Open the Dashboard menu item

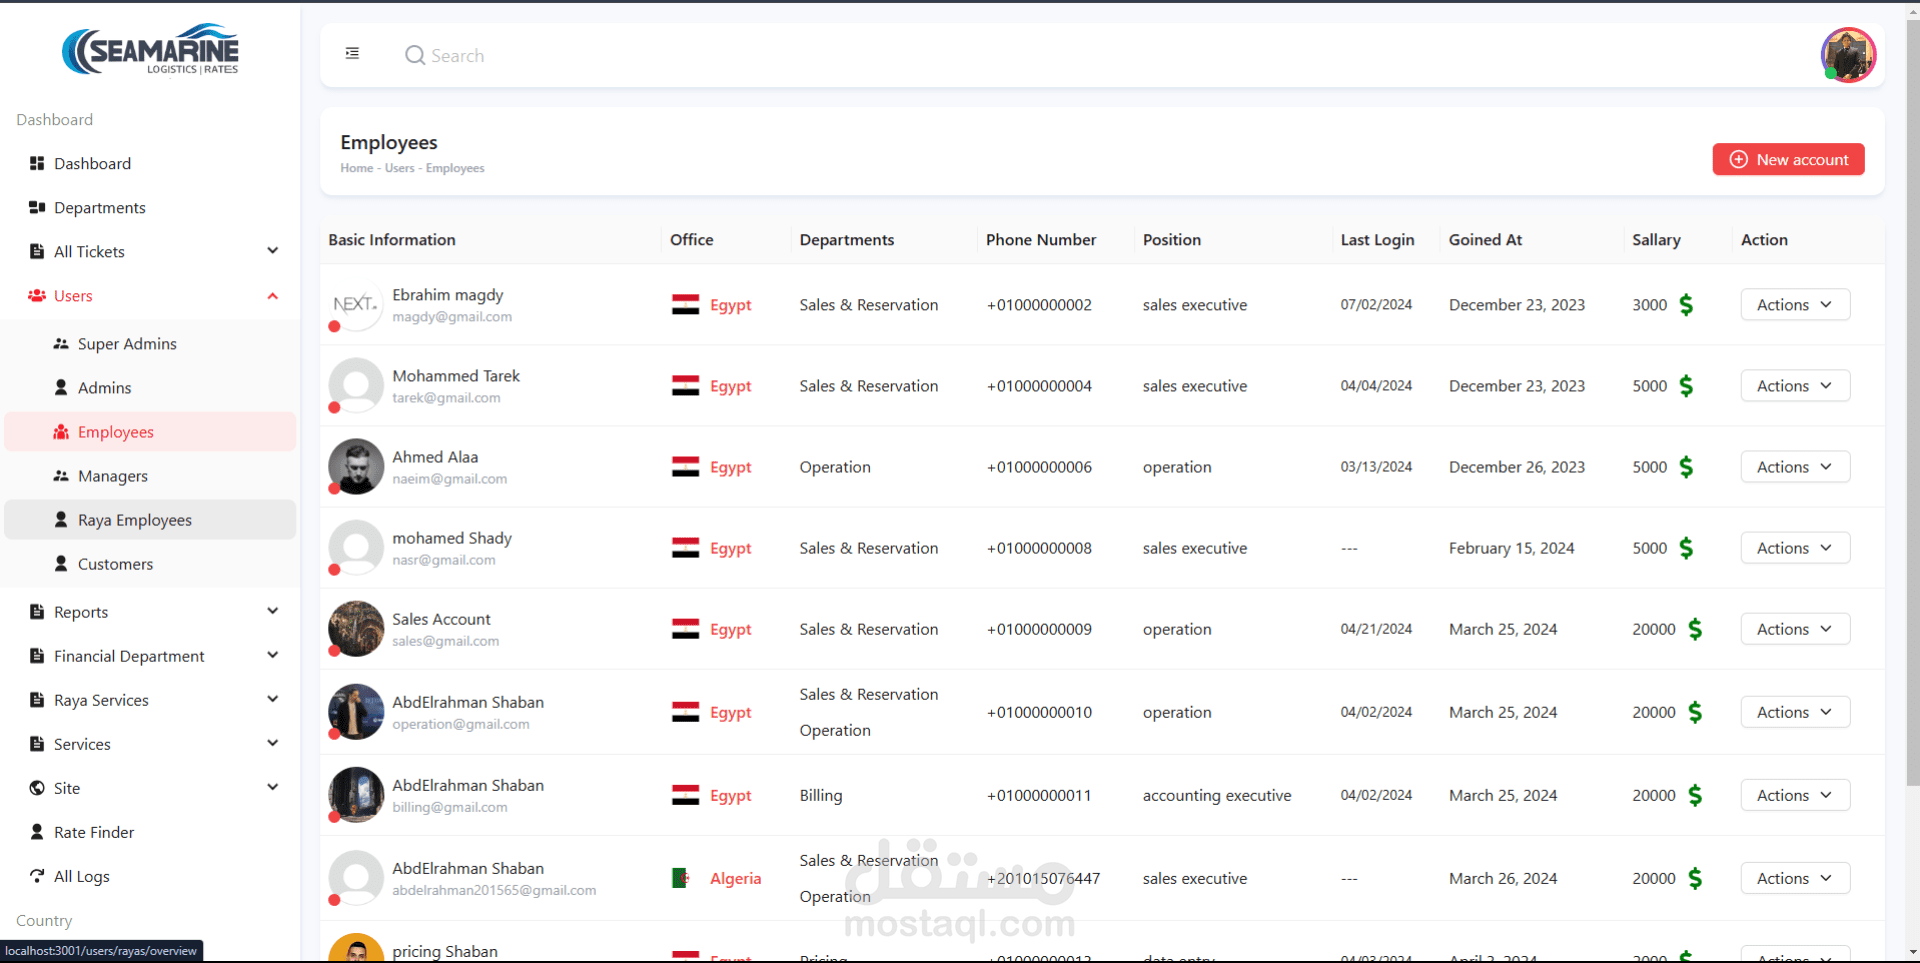pos(150,163)
